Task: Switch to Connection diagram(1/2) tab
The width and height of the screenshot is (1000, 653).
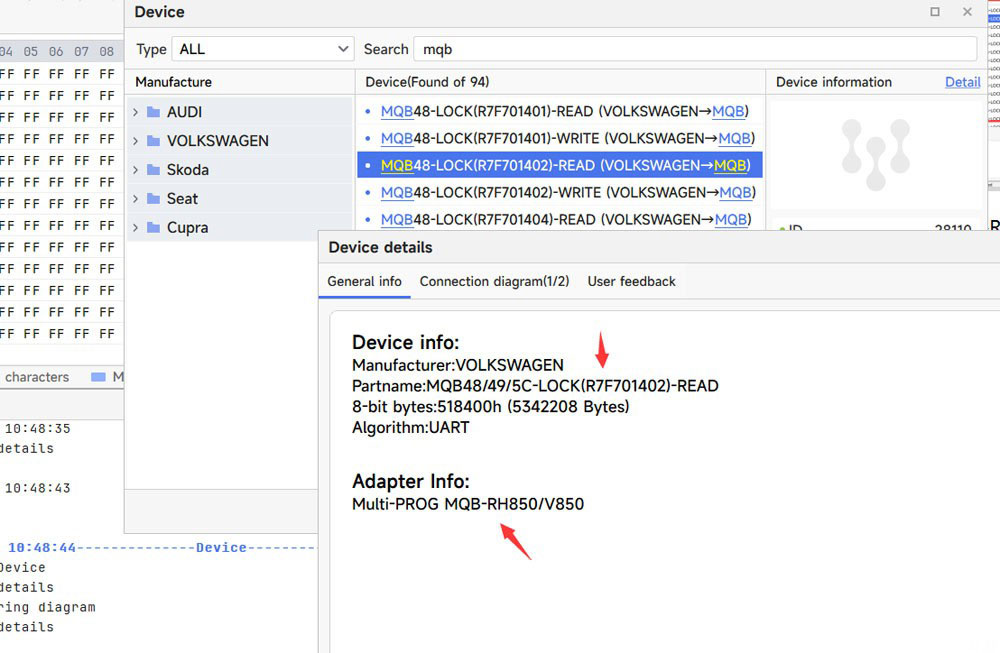Action: [494, 282]
